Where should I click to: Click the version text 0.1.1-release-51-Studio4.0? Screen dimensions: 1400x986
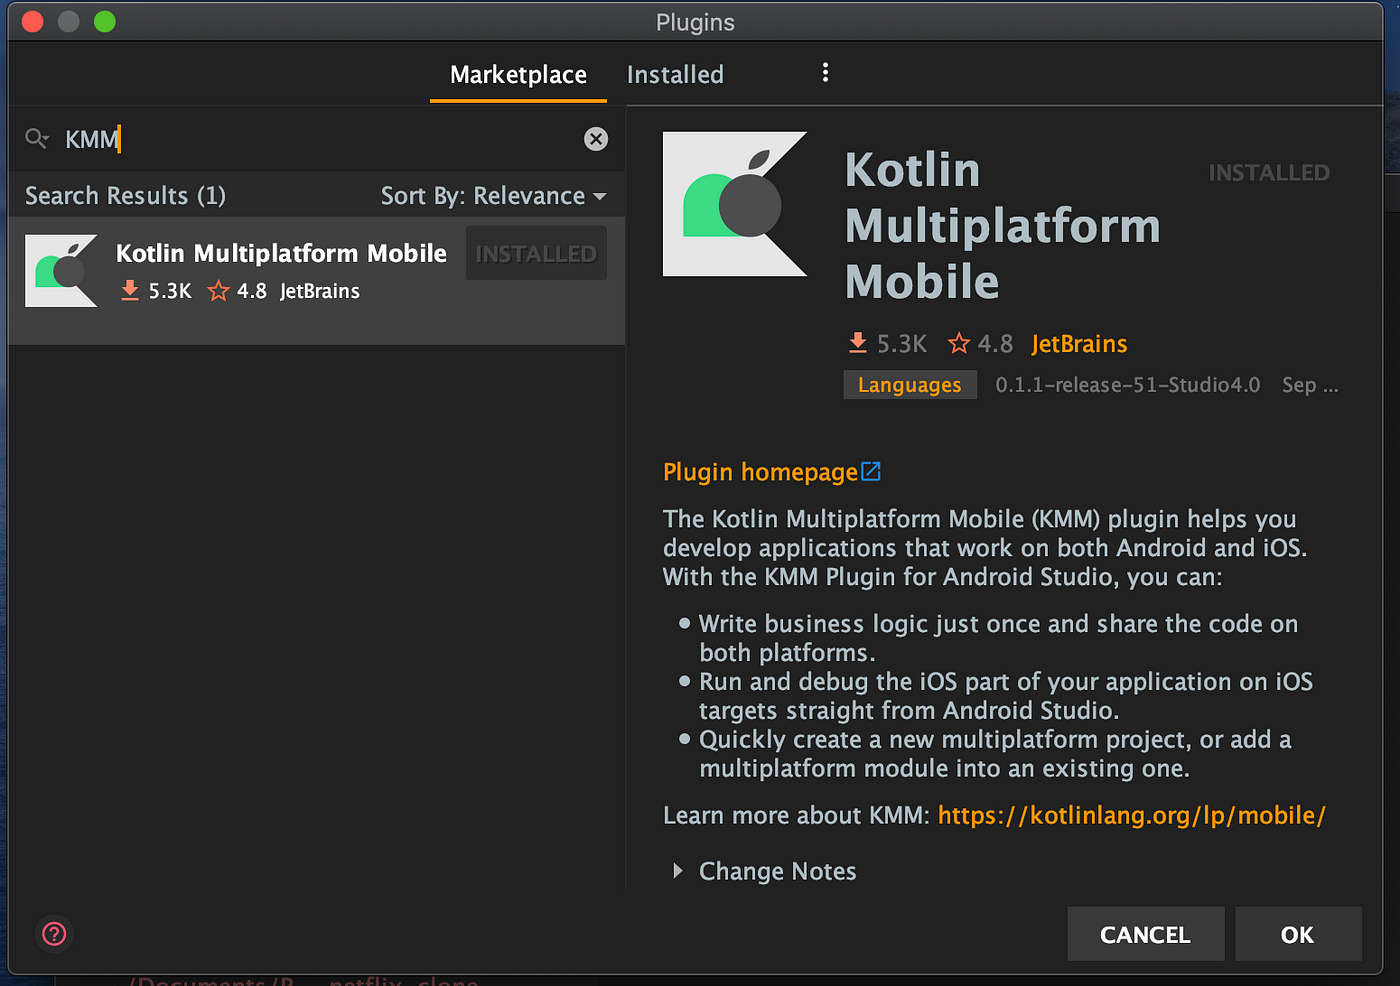(x=1128, y=385)
